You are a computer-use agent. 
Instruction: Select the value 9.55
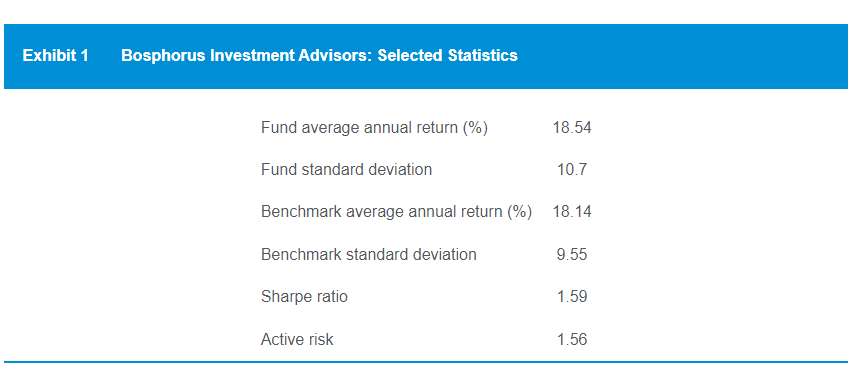click(572, 254)
